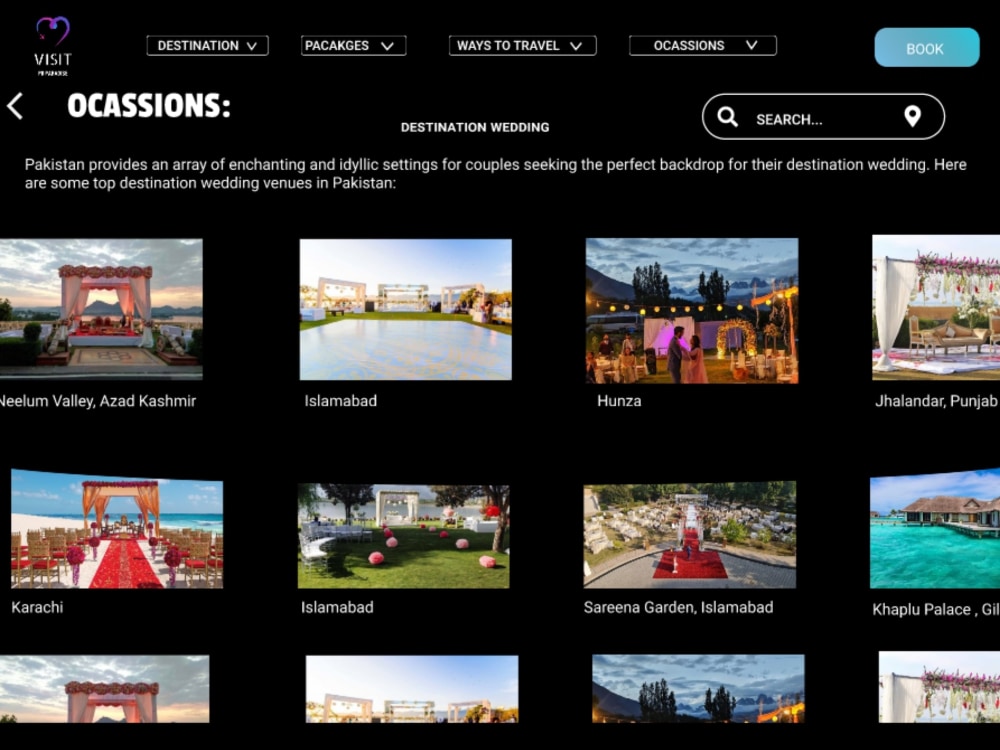Click the OCASSIONS: page heading
Screen dimensions: 1000x750
(x=149, y=106)
